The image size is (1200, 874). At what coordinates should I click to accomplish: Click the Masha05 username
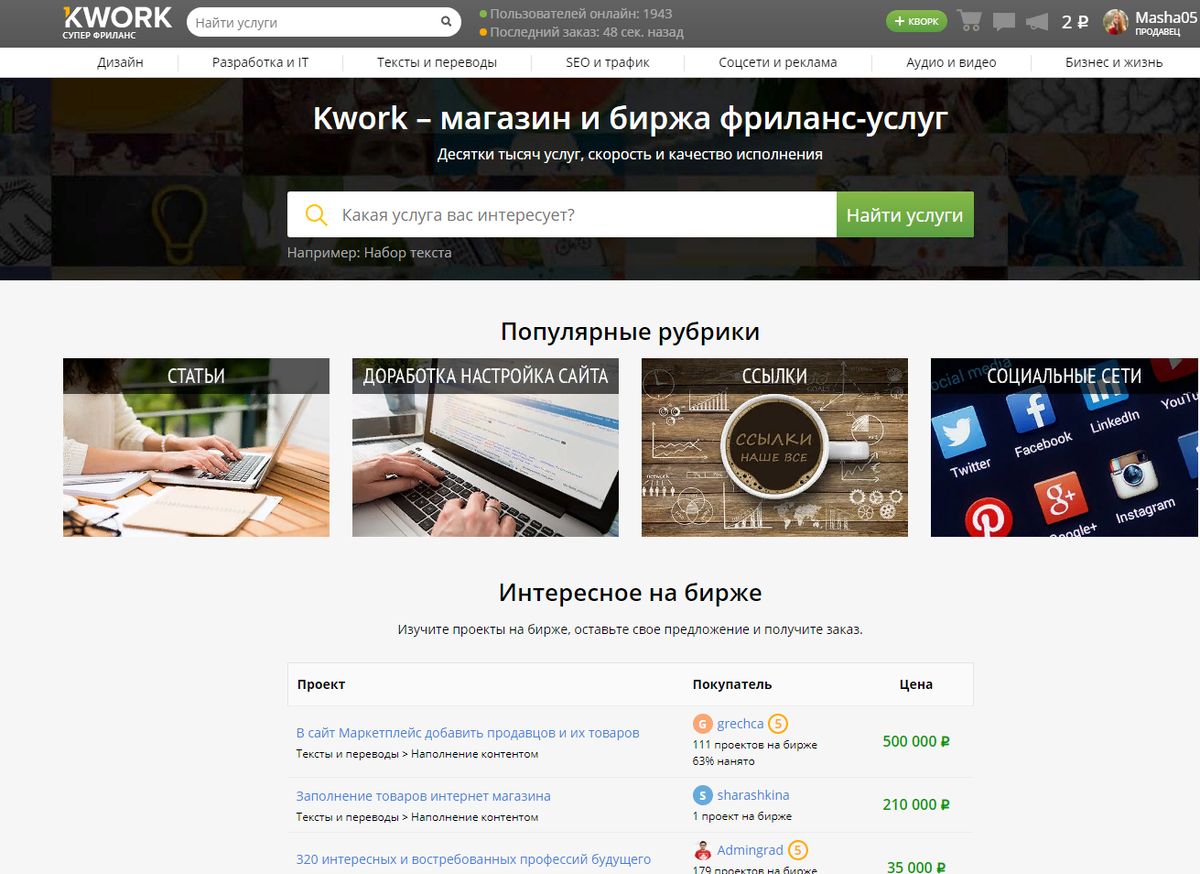pyautogui.click(x=1166, y=18)
